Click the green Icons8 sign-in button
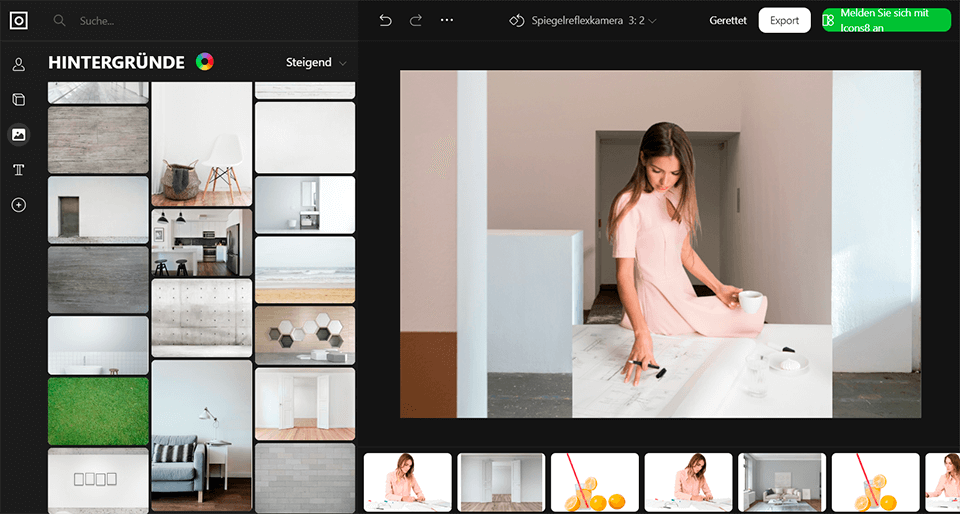 (x=885, y=20)
